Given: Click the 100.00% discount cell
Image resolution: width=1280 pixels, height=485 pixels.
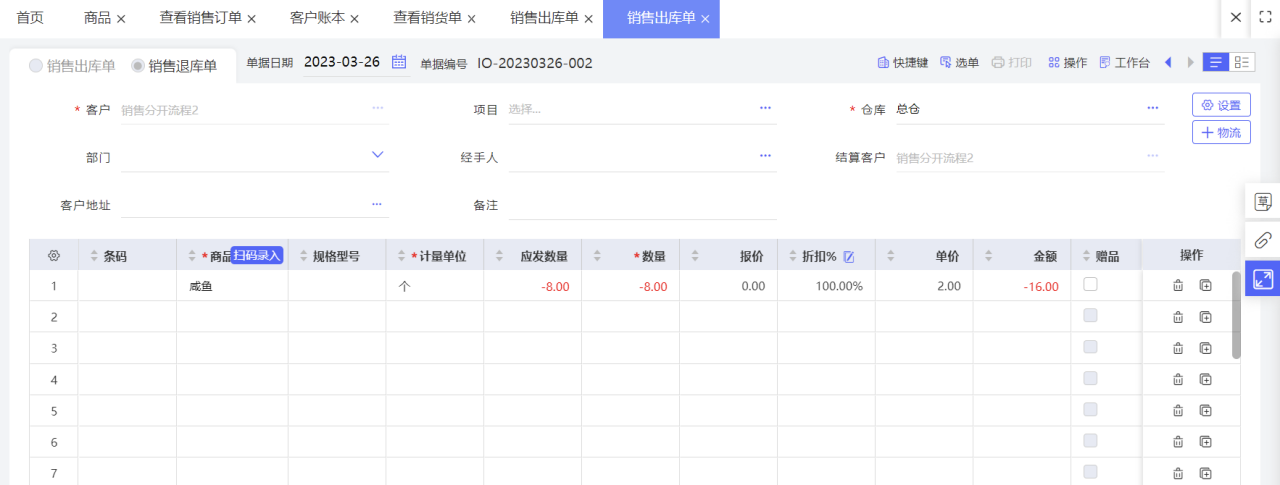Looking at the screenshot, I should (827, 285).
